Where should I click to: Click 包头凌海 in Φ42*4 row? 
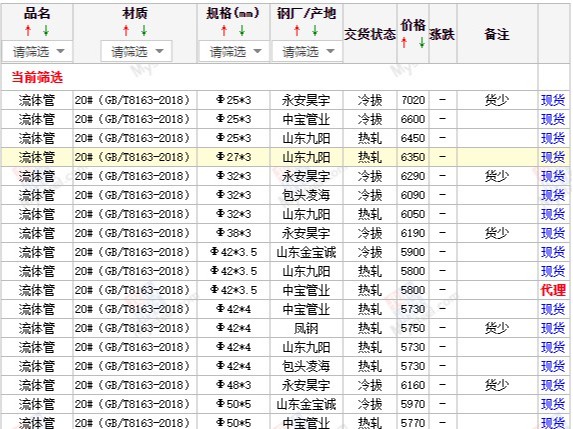(306, 366)
